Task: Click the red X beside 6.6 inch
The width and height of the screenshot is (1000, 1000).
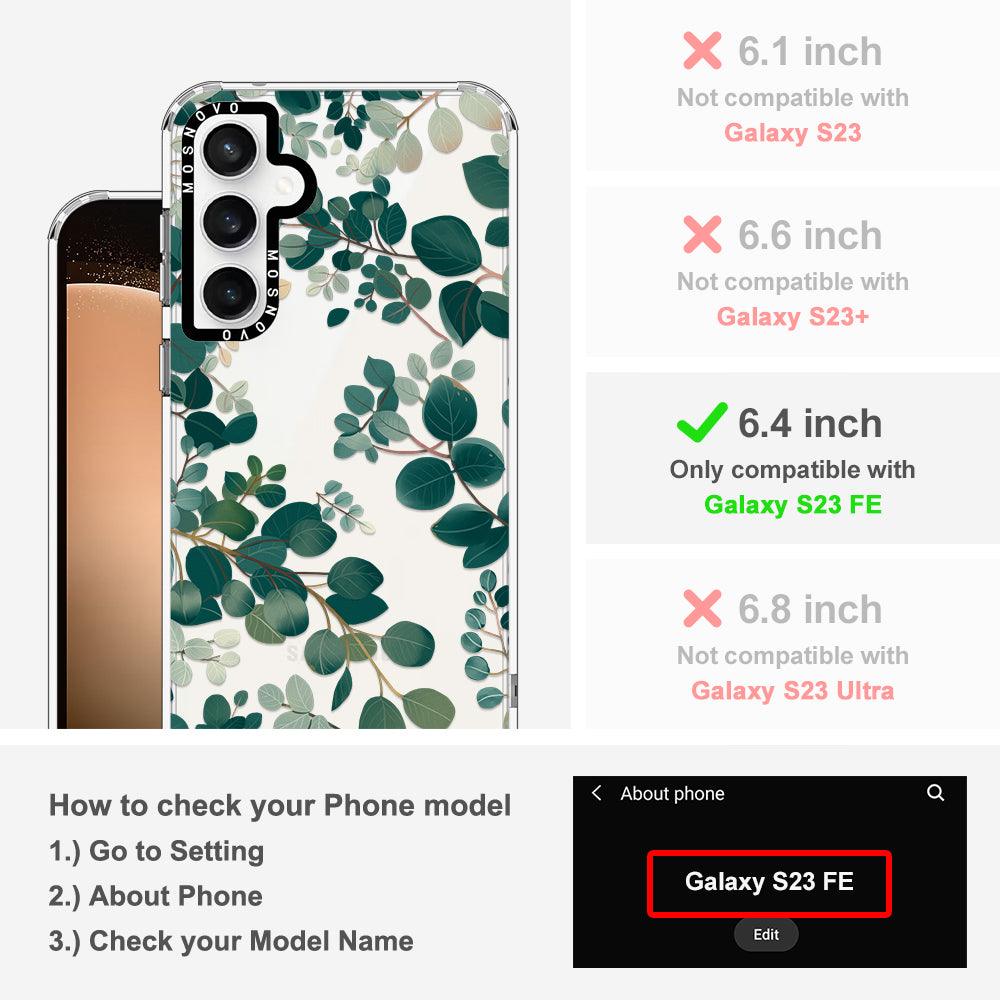Action: 702,235
